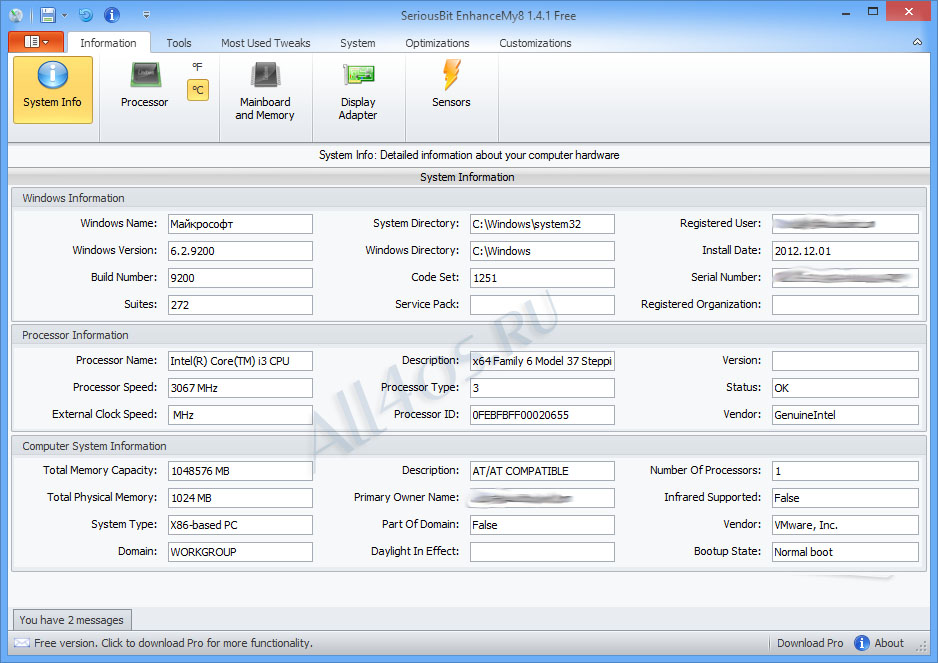Click the envelope icon in status bar
The width and height of the screenshot is (938, 663).
pyautogui.click(x=22, y=643)
